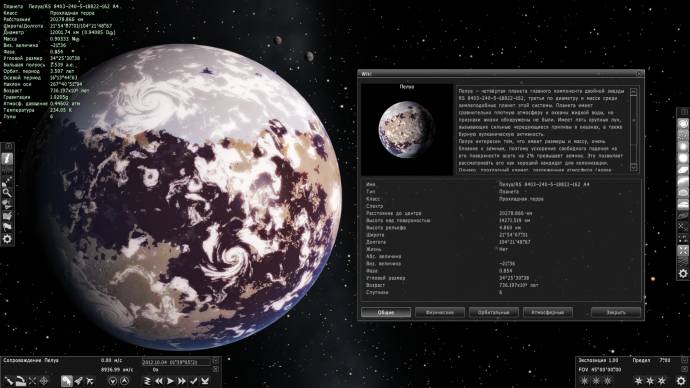Click the small button right of time rate value
Viewport: 690px width, 388px height.
tap(216, 370)
